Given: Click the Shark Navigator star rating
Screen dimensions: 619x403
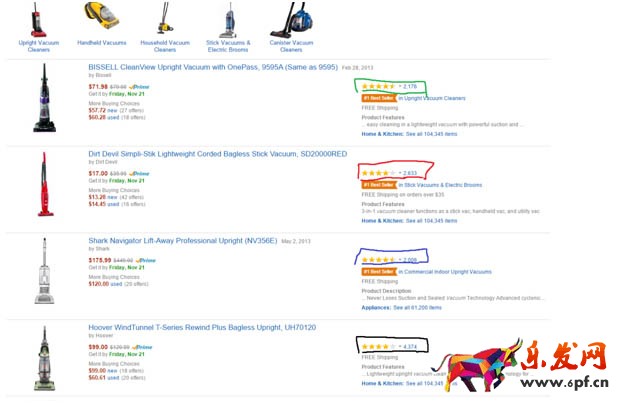Looking at the screenshot, I should point(377,260).
